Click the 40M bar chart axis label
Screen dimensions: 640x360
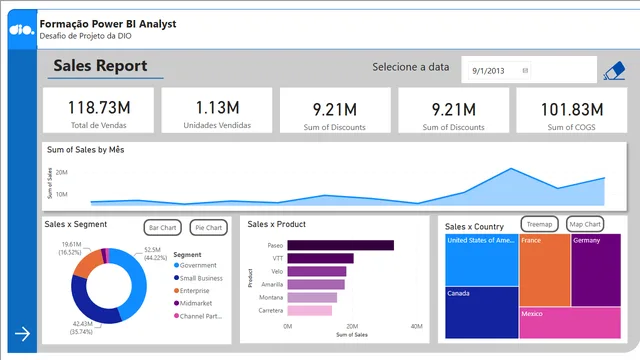tap(416, 326)
